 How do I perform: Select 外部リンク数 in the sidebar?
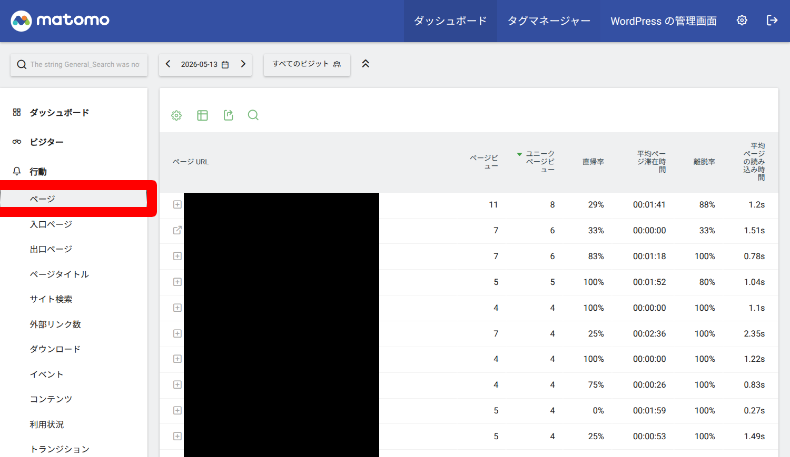[x=55, y=324]
